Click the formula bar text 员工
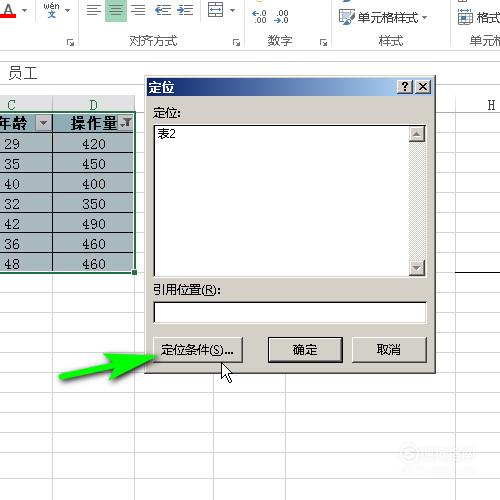The image size is (500, 500). pyautogui.click(x=23, y=73)
